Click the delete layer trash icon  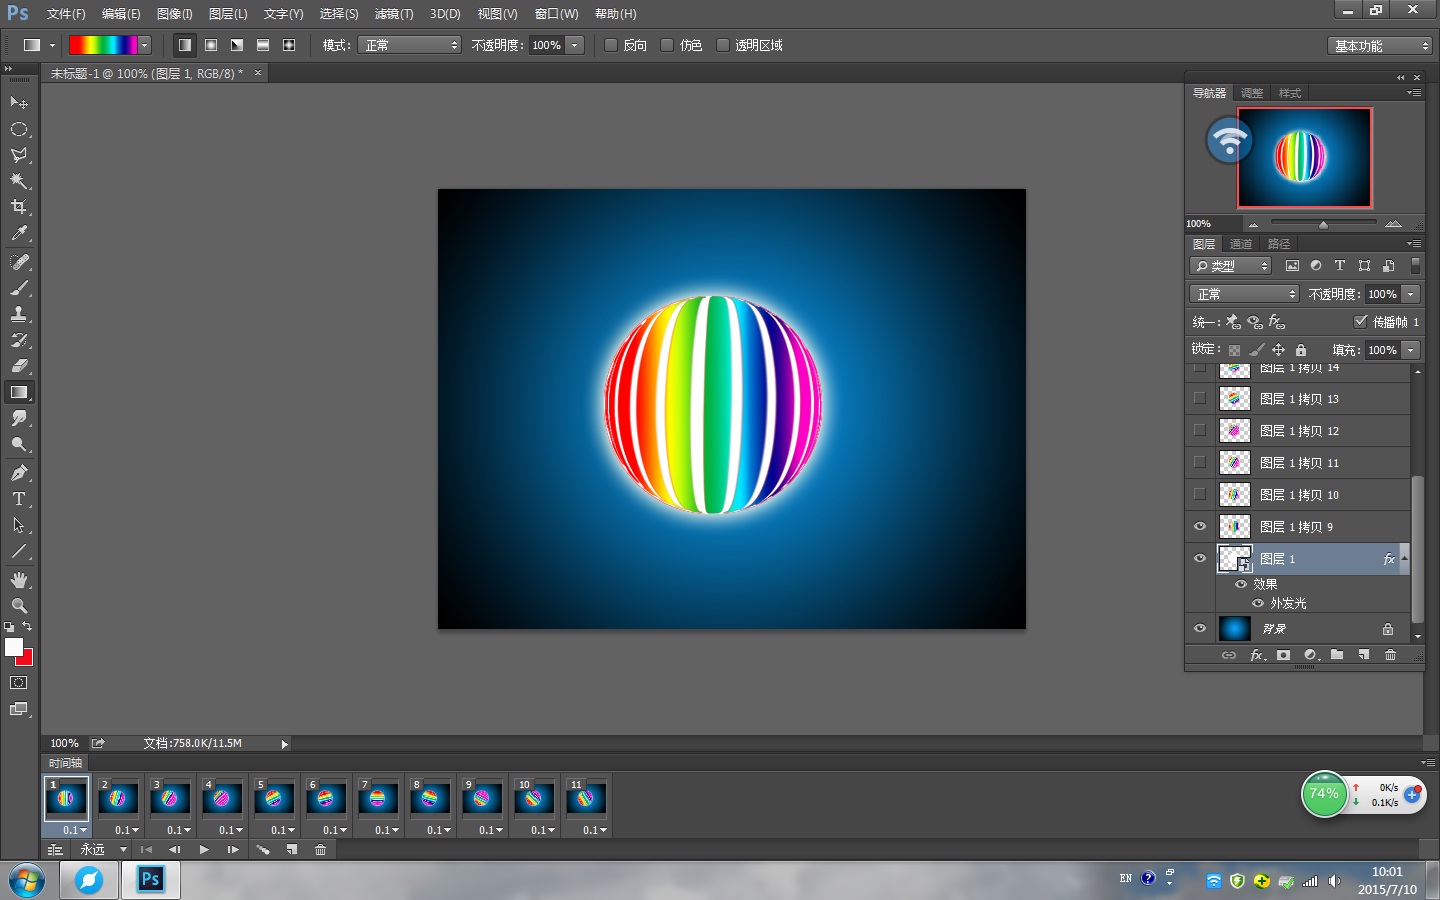pos(1390,655)
